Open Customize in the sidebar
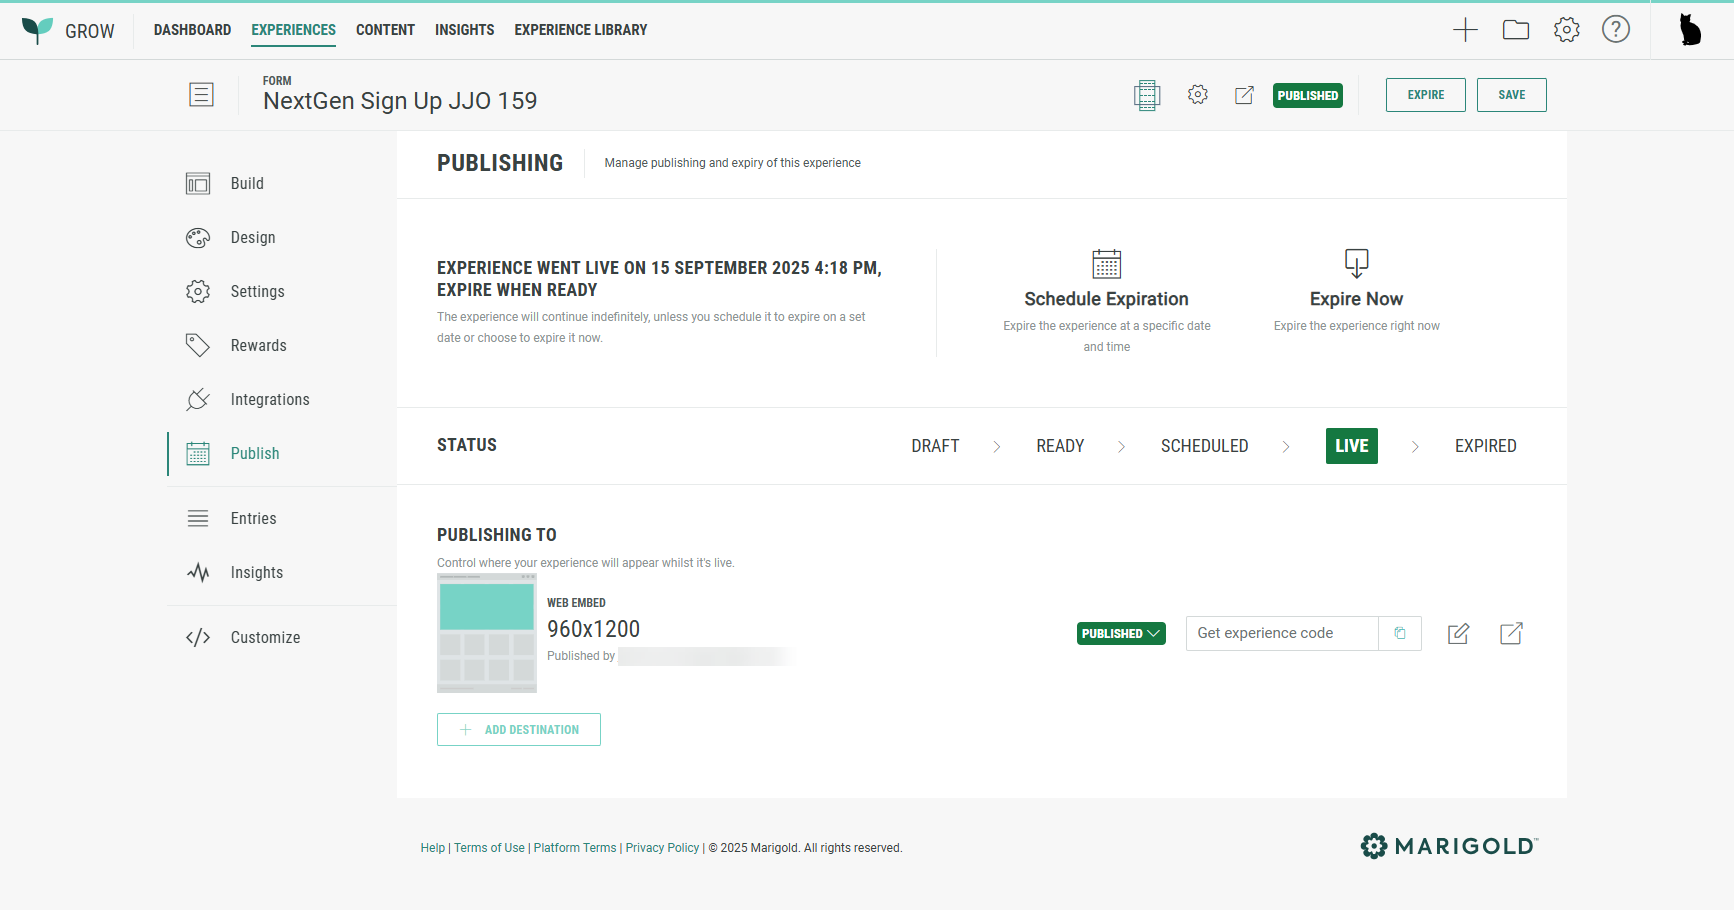The width and height of the screenshot is (1734, 910). 265,638
